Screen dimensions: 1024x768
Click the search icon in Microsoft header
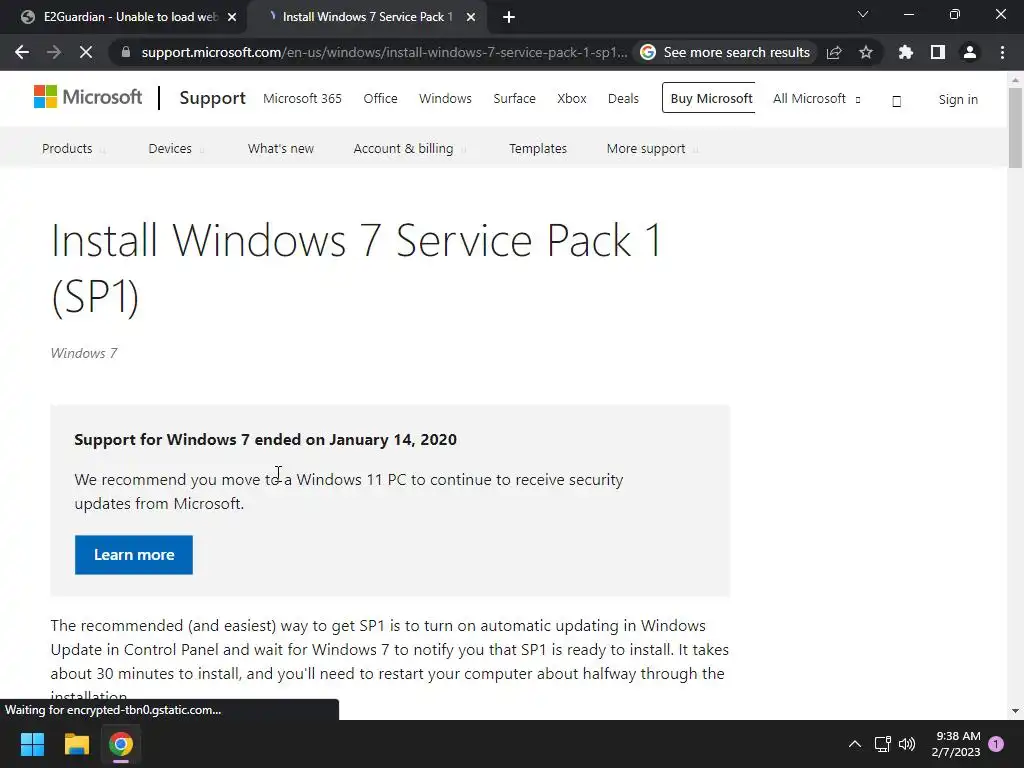point(897,101)
